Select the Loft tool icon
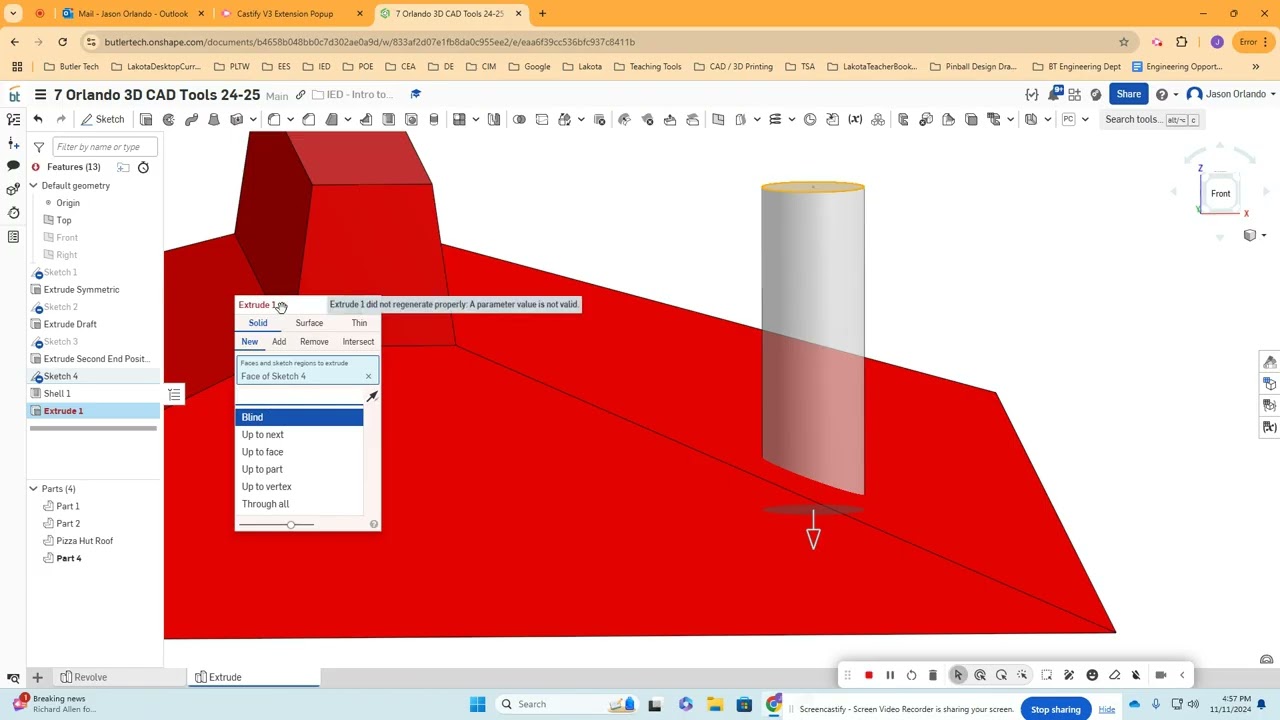 [x=214, y=119]
